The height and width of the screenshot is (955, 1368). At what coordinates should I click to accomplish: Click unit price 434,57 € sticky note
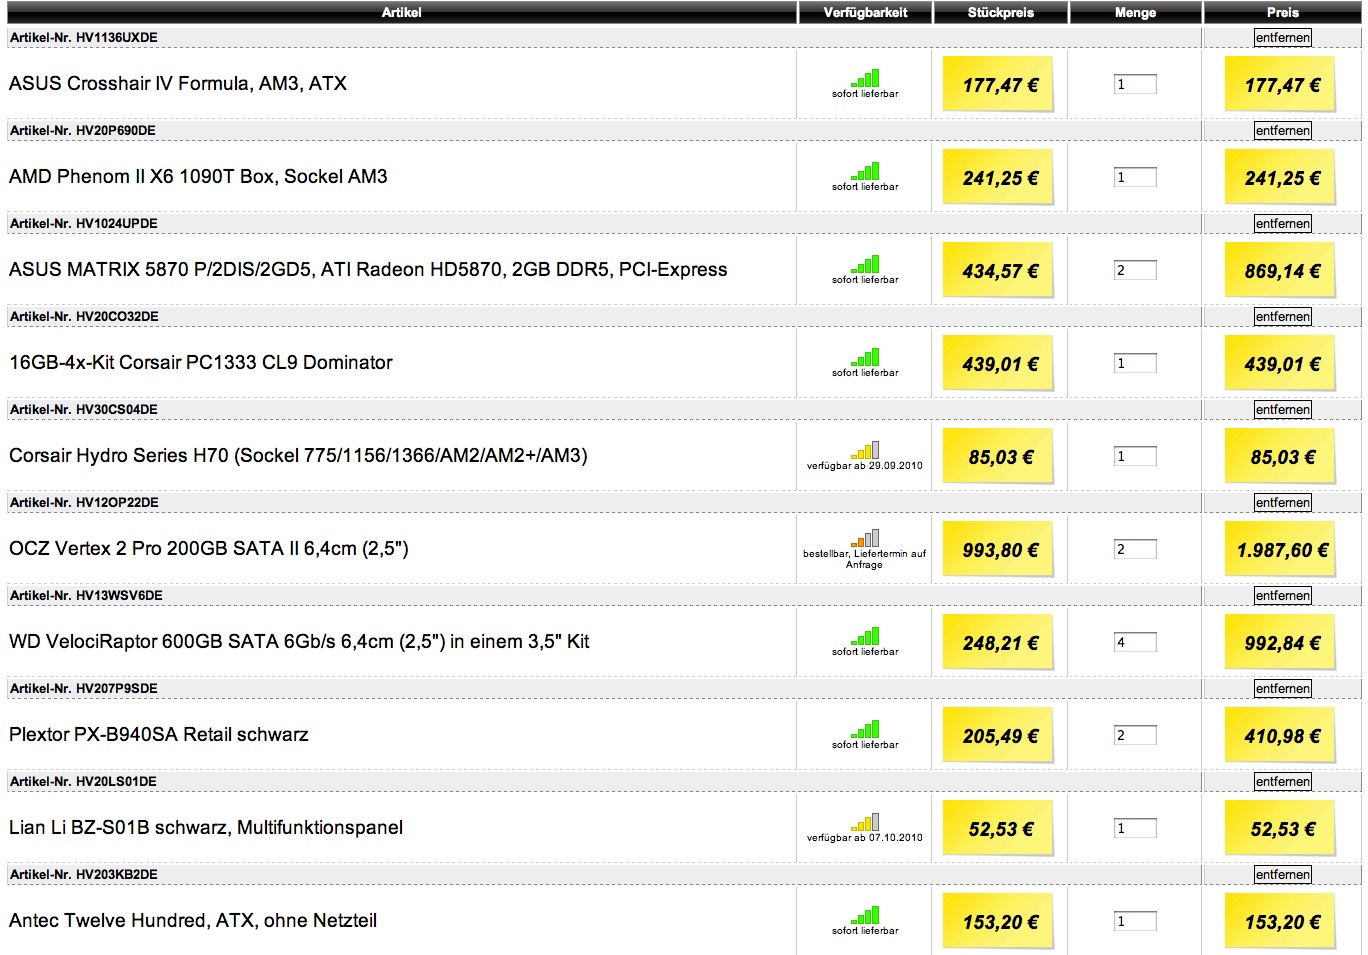(999, 270)
